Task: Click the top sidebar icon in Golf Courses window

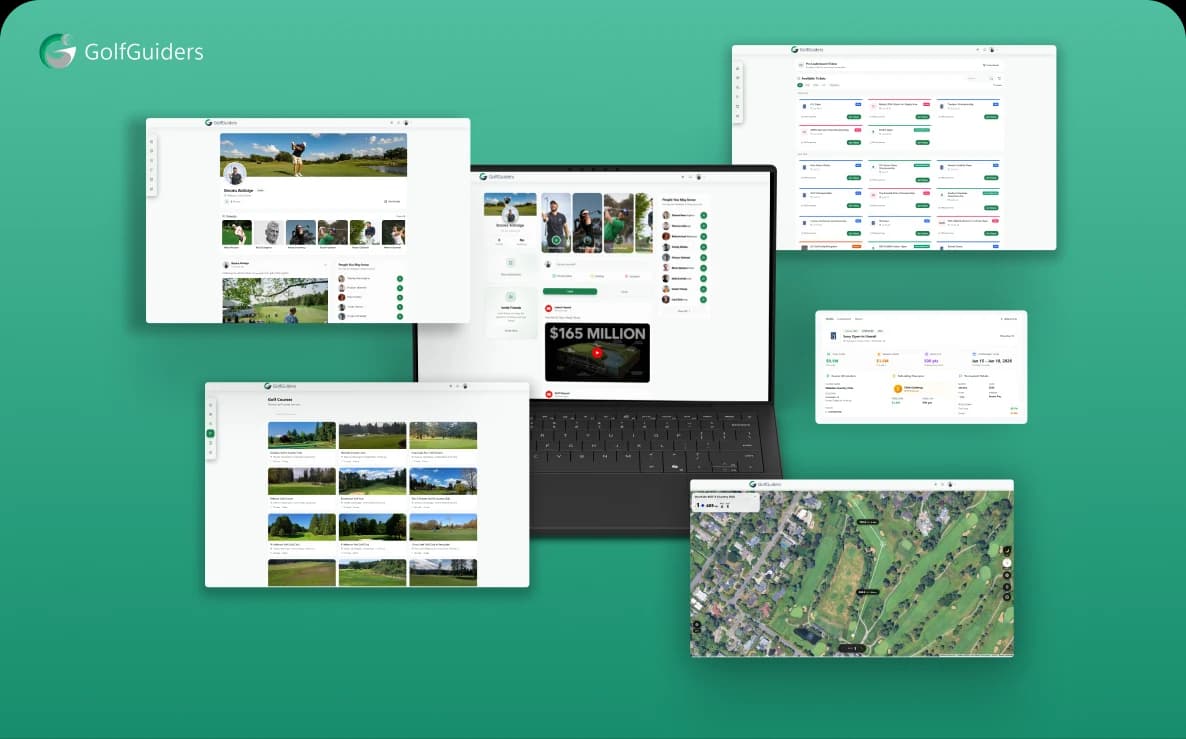Action: click(210, 405)
